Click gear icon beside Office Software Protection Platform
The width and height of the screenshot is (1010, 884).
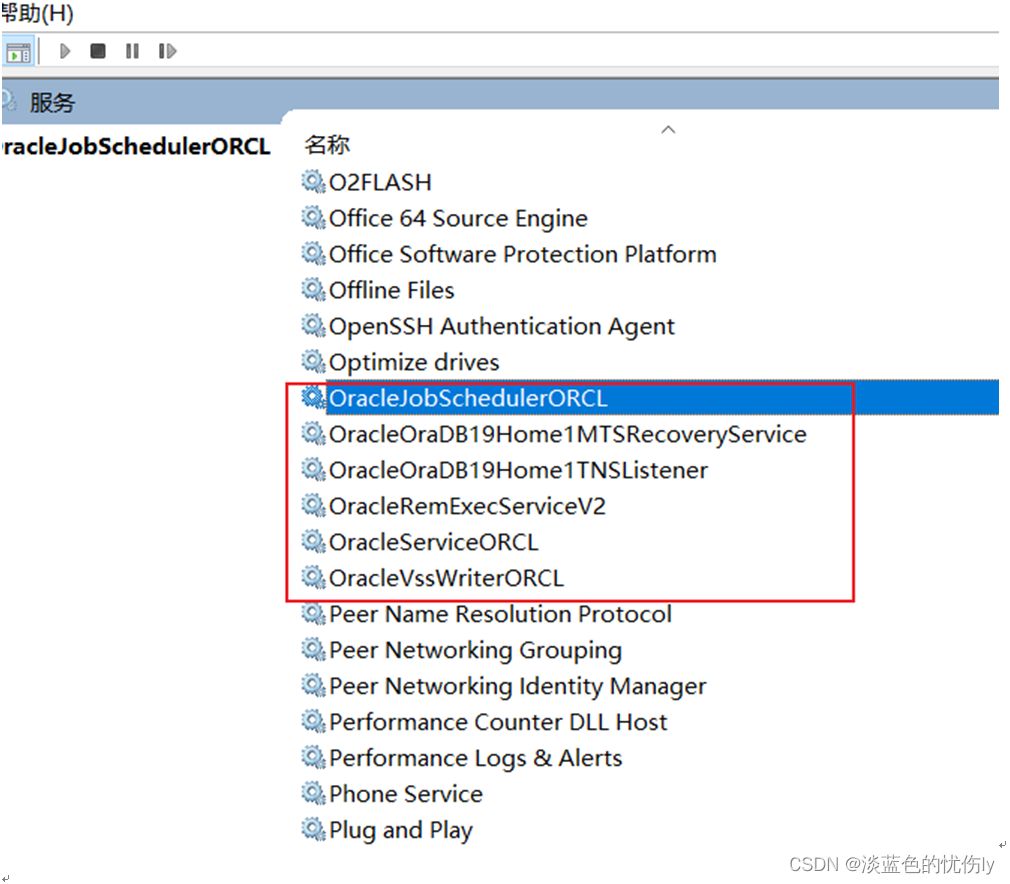pos(314,254)
